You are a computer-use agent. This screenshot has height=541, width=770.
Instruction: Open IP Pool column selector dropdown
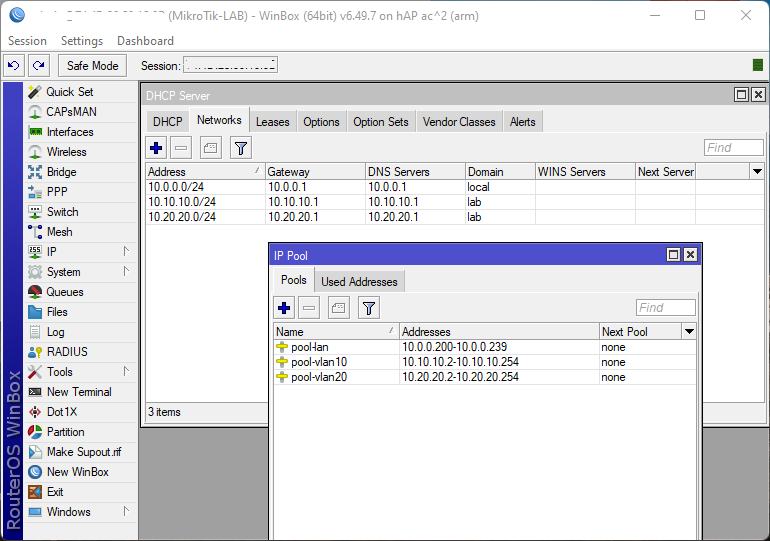(x=689, y=331)
